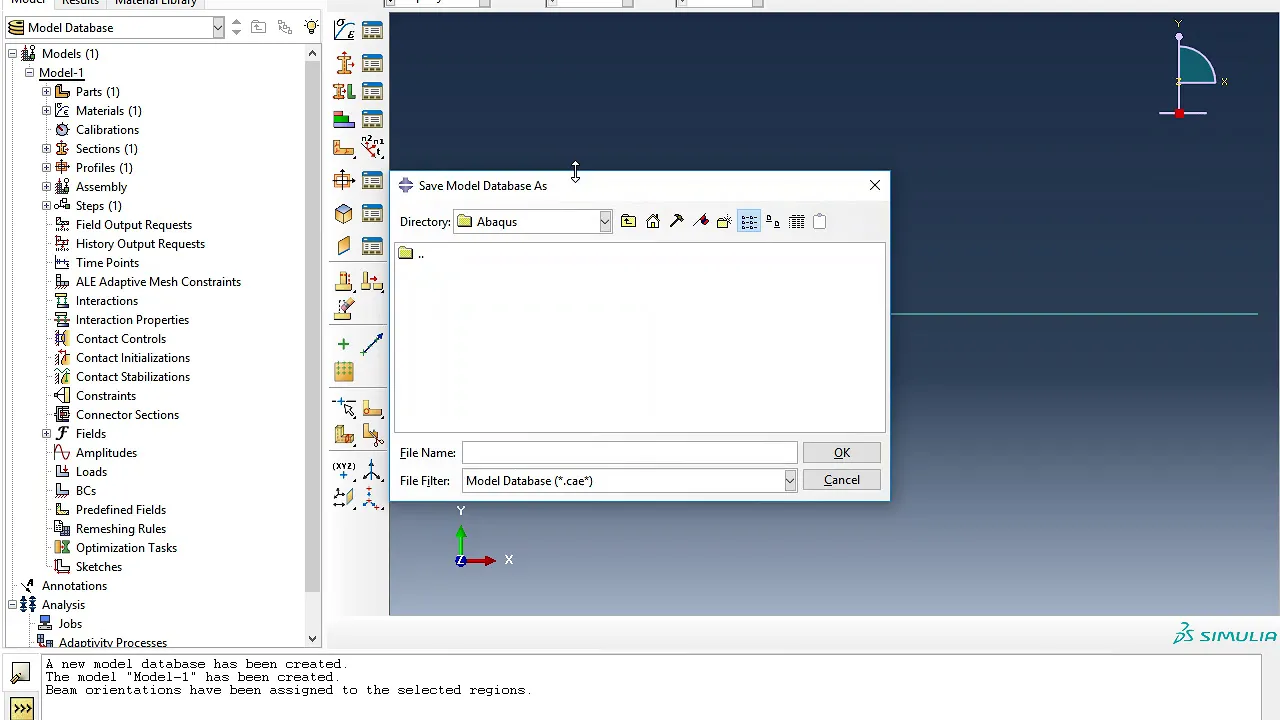Expand the Steps (1) node
The image size is (1280, 720).
coord(46,206)
